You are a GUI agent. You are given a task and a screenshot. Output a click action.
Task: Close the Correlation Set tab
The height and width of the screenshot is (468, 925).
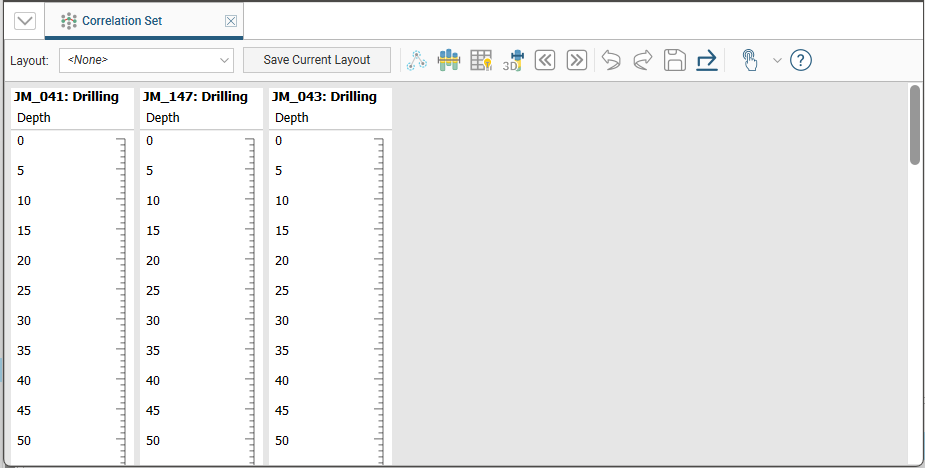coord(231,21)
